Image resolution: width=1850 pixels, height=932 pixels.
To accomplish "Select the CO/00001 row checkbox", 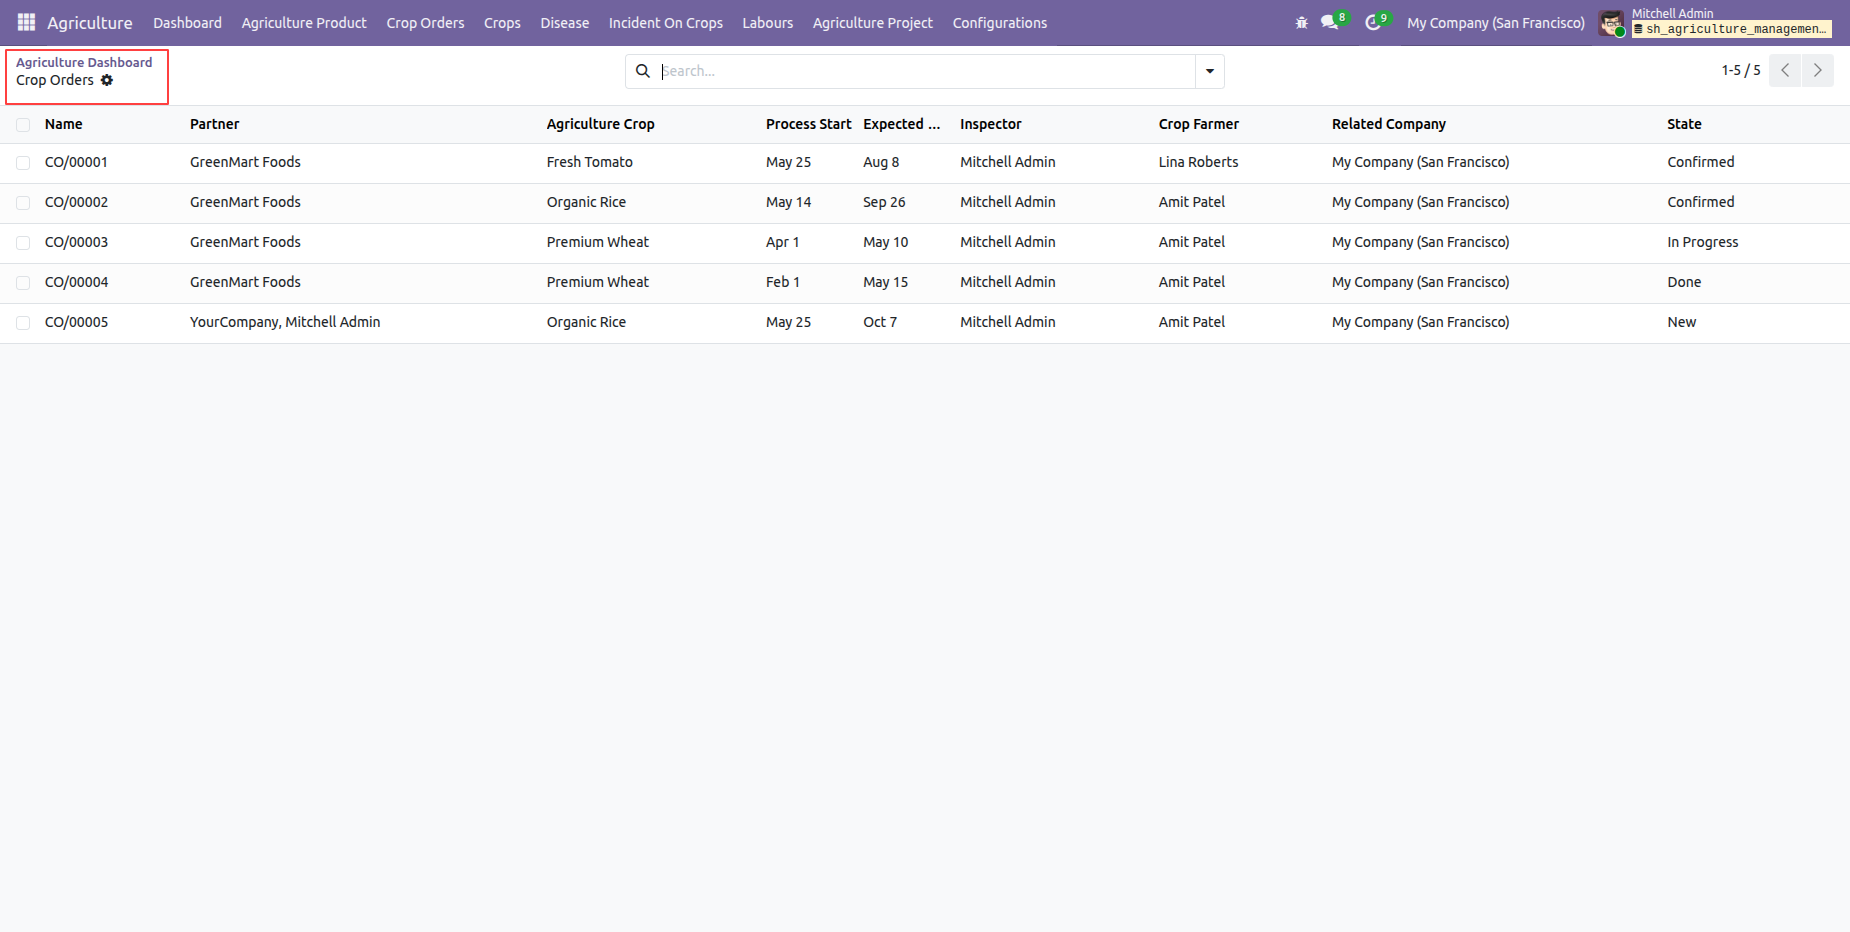I will pyautogui.click(x=23, y=163).
